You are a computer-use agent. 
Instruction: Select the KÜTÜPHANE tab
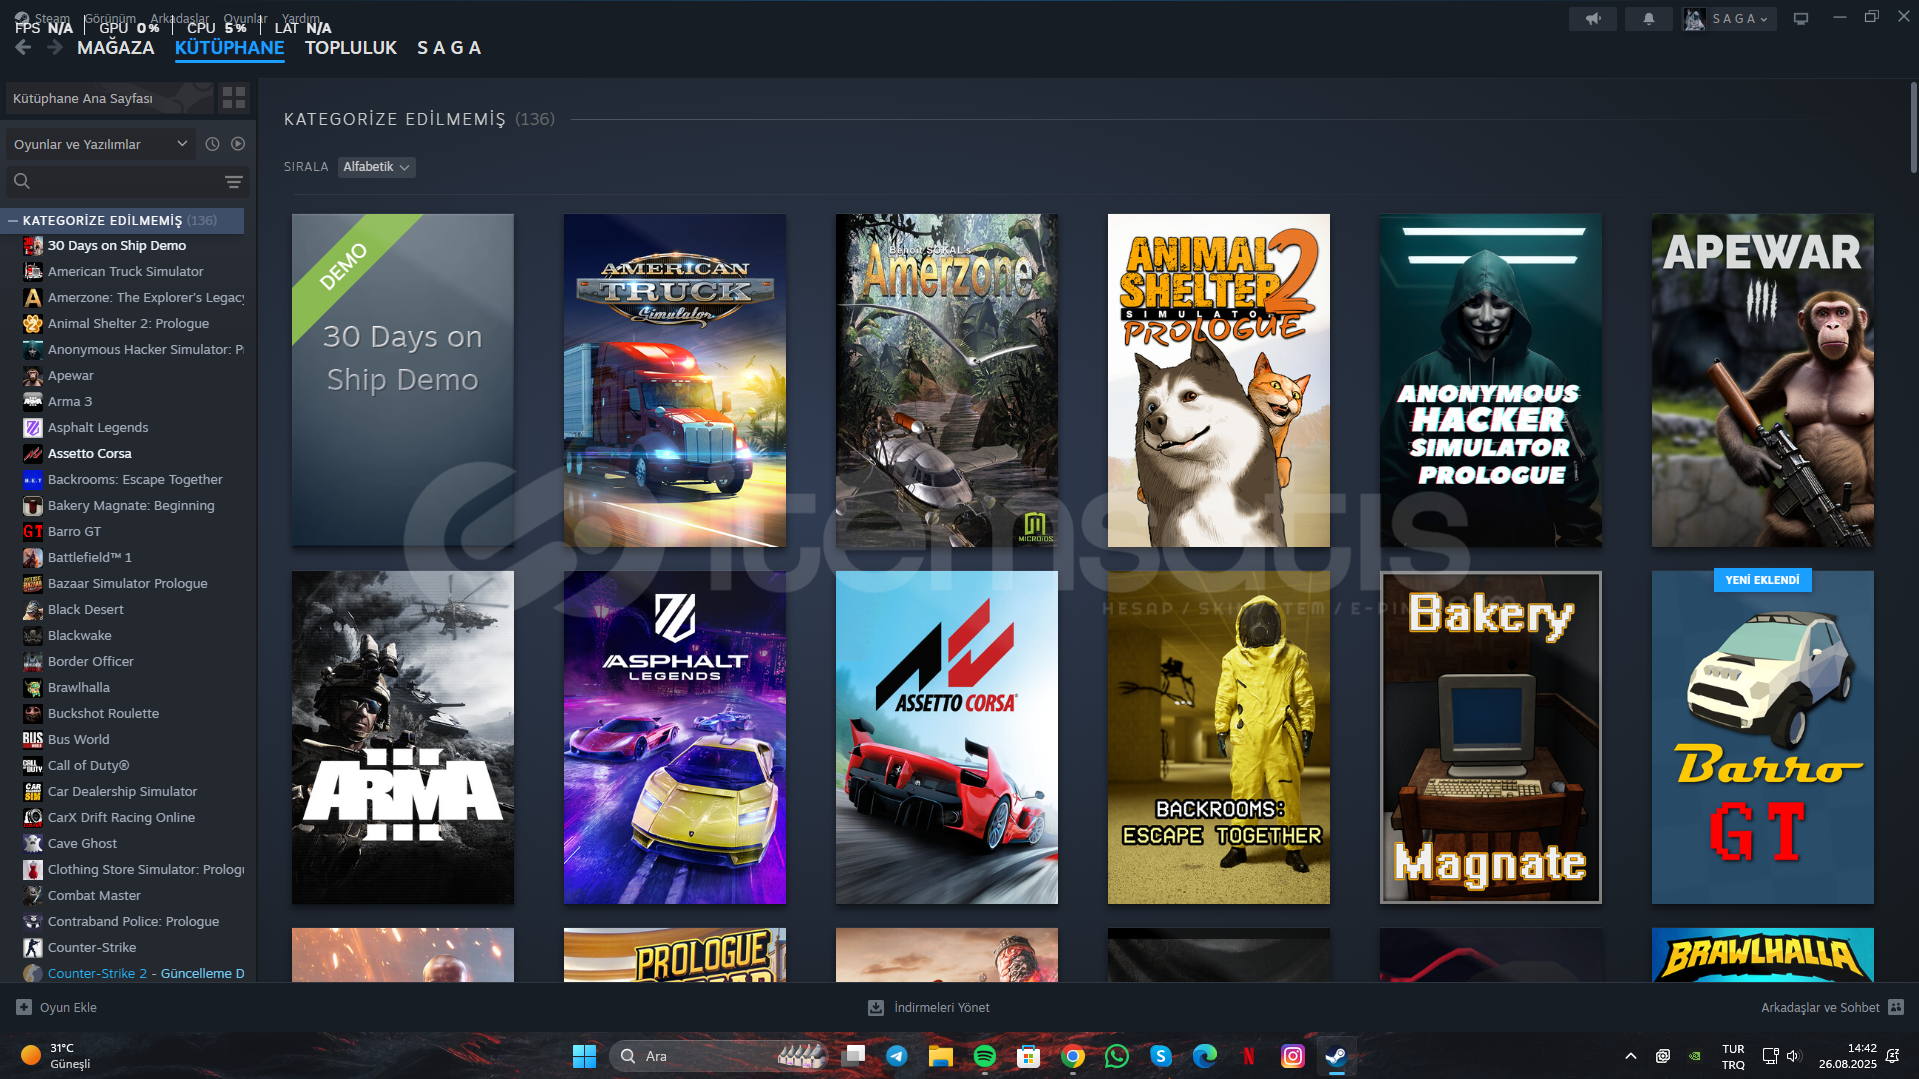229,48
